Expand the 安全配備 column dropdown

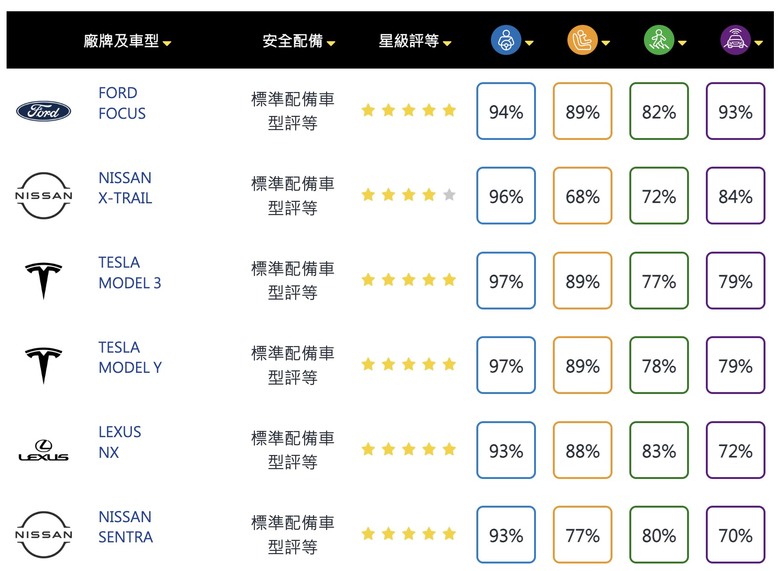point(331,43)
